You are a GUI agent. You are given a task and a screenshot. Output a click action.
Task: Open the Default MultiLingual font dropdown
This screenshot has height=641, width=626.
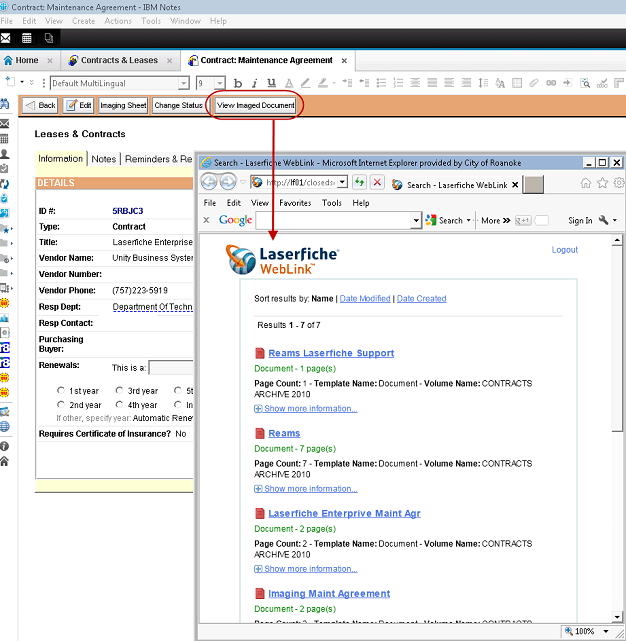[x=184, y=83]
